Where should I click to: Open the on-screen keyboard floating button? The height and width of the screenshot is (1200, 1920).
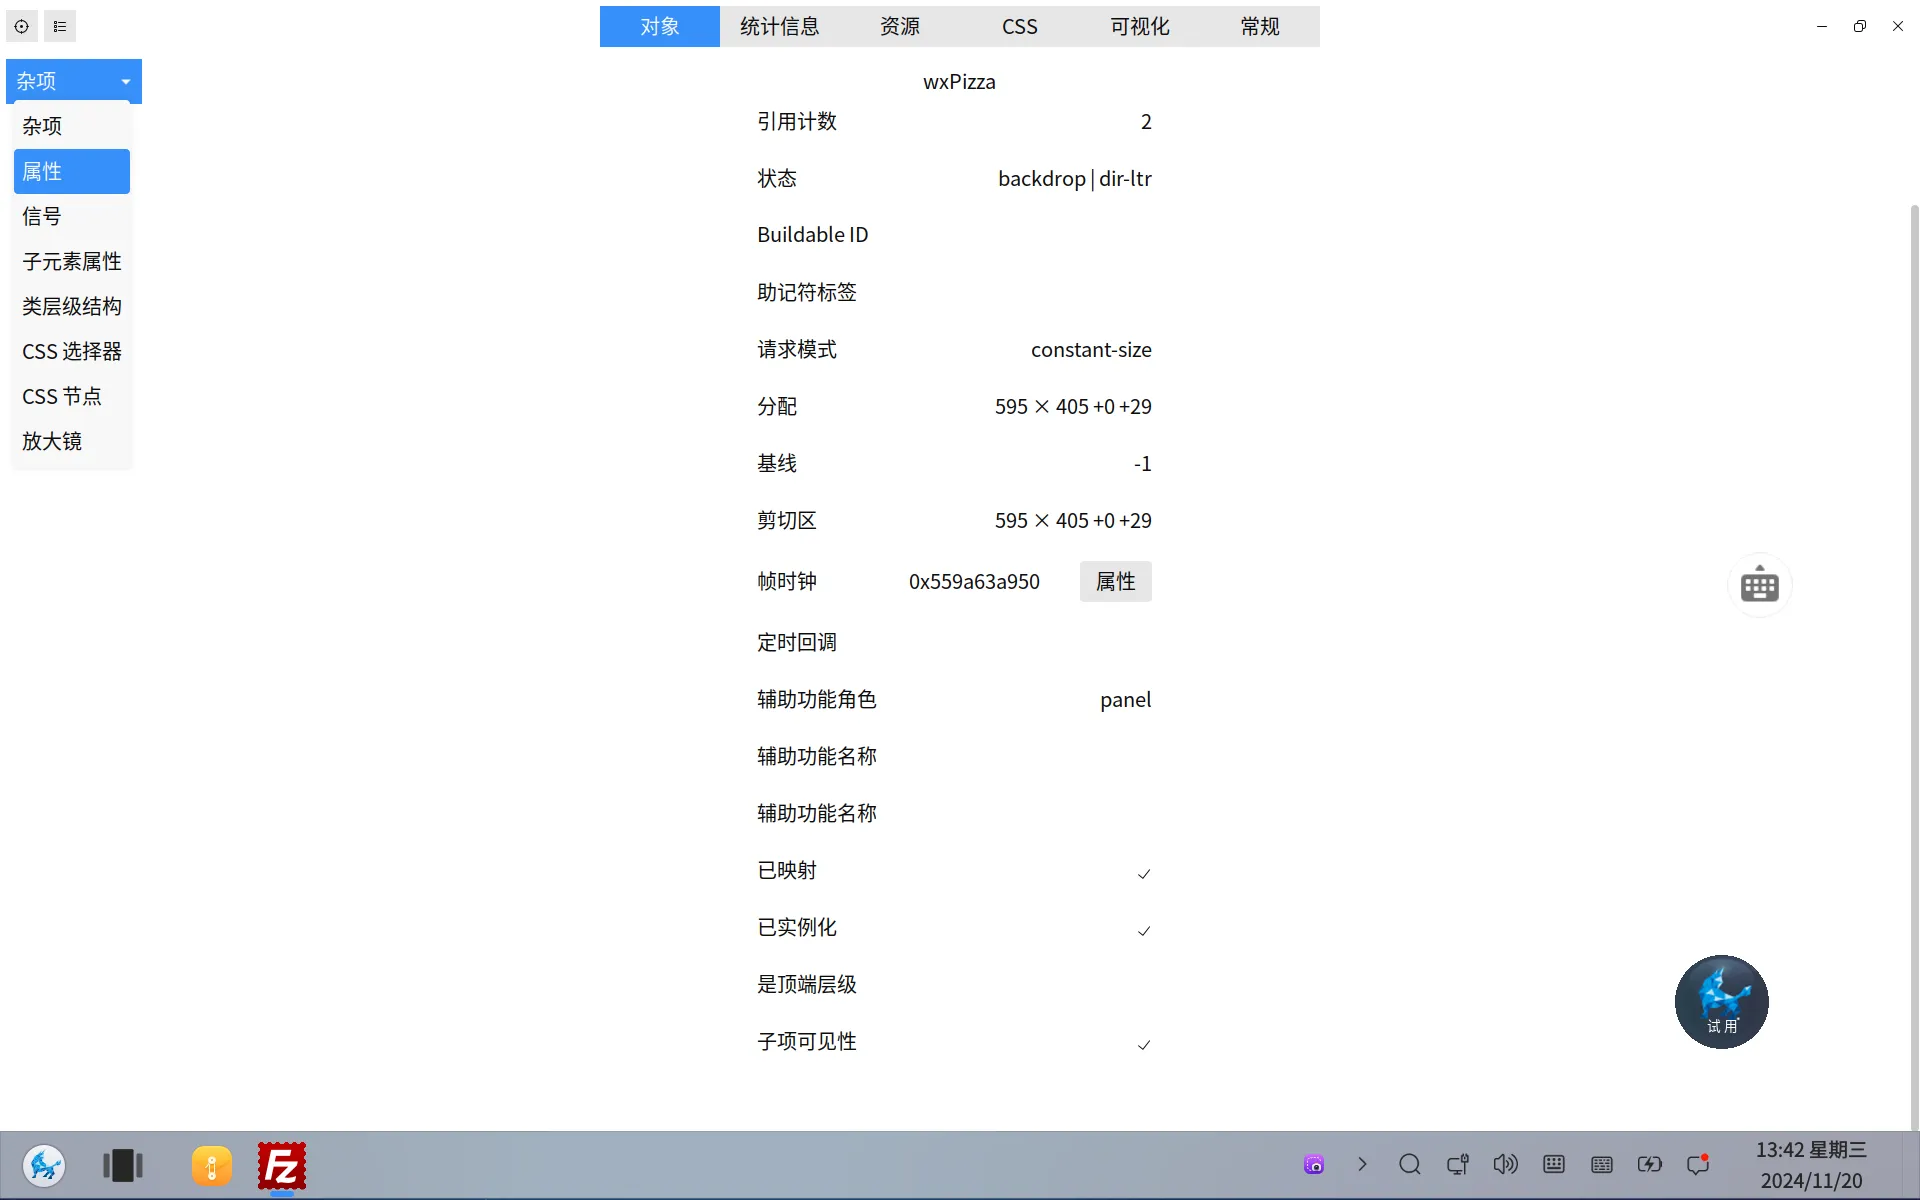1759,585
